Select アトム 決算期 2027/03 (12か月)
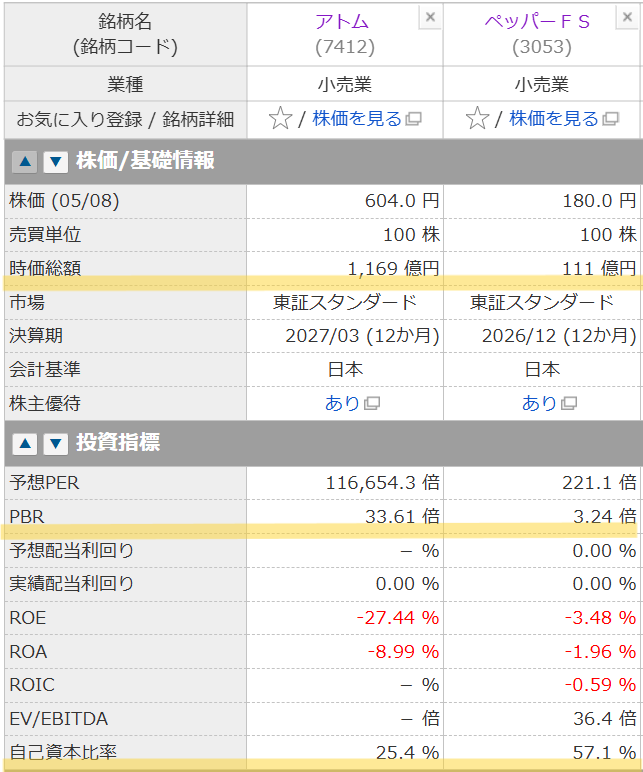The width and height of the screenshot is (643, 772). pyautogui.click(x=362, y=336)
